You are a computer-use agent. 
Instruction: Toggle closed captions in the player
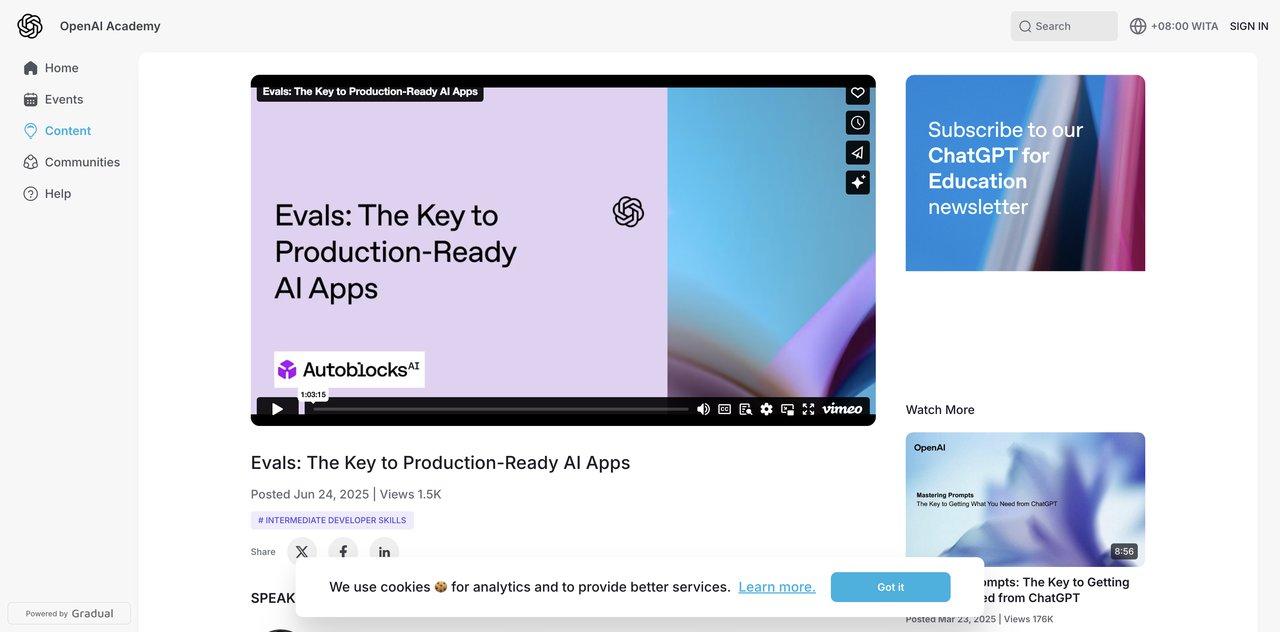pyautogui.click(x=724, y=408)
